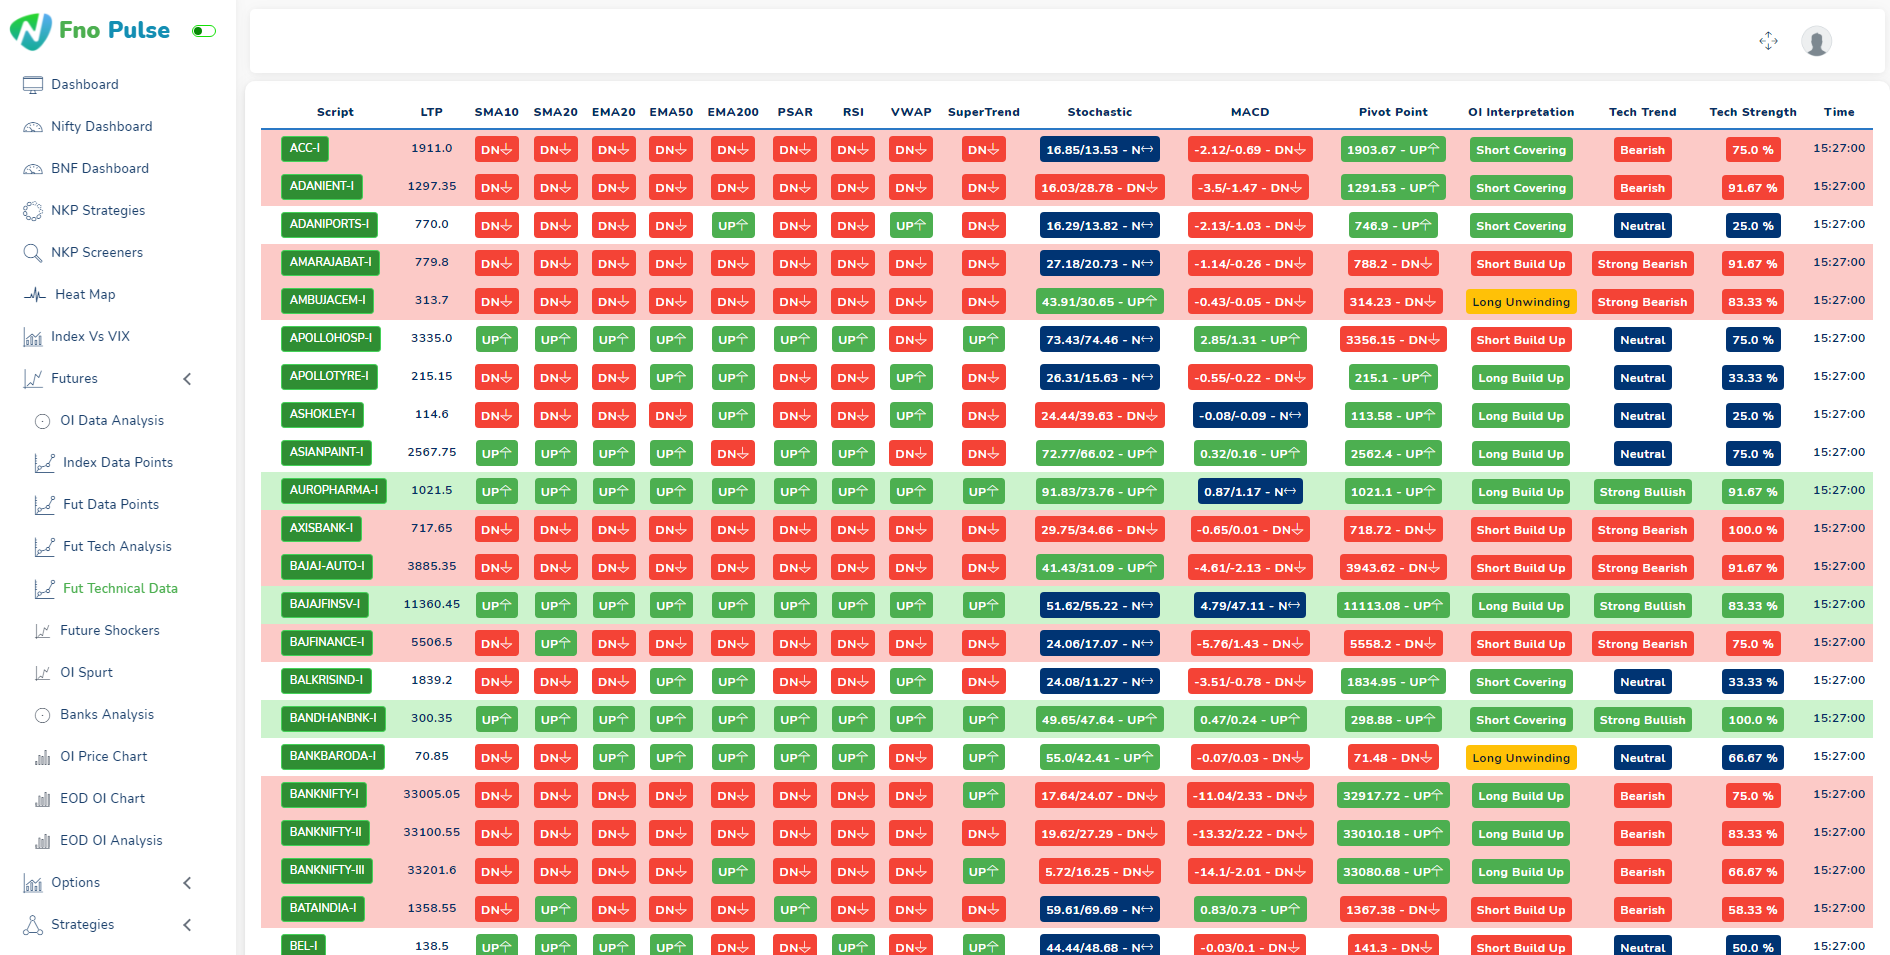The width and height of the screenshot is (1890, 955).
Task: Click BANKNIFTY-III Pivot Point 33080.68 badge
Action: point(1392,872)
